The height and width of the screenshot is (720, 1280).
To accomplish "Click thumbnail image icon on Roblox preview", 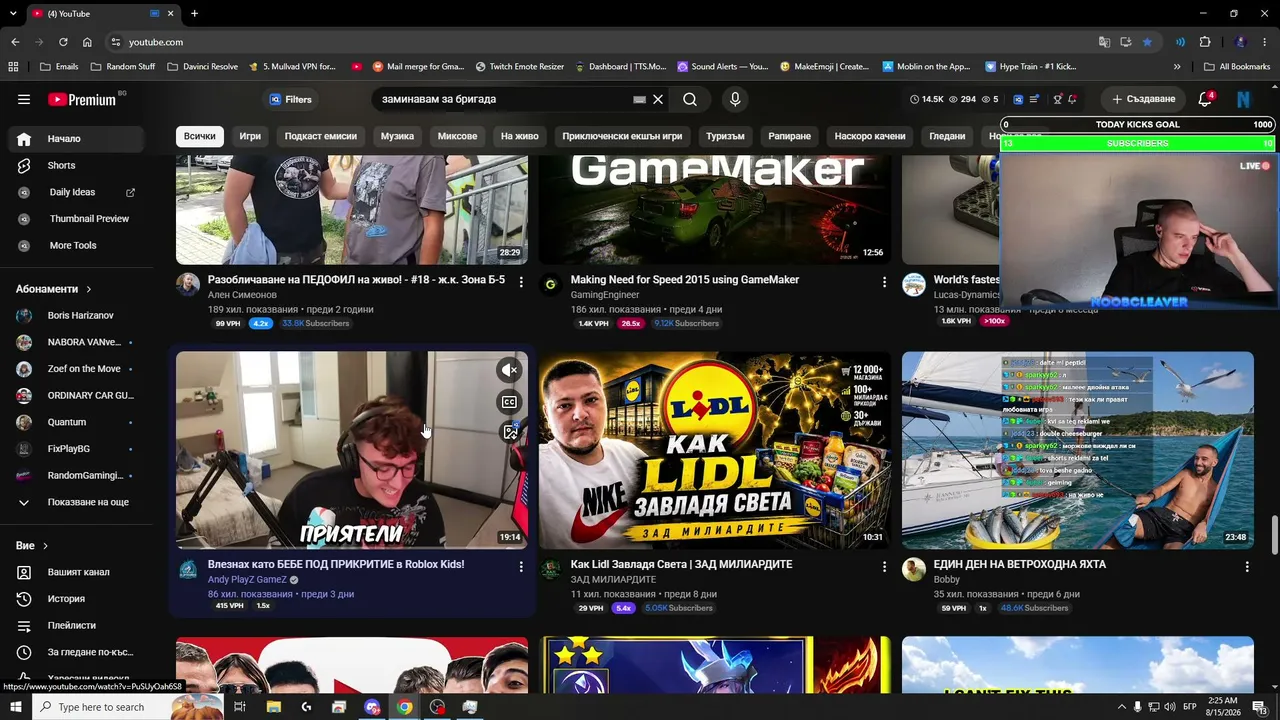I will [x=510, y=432].
